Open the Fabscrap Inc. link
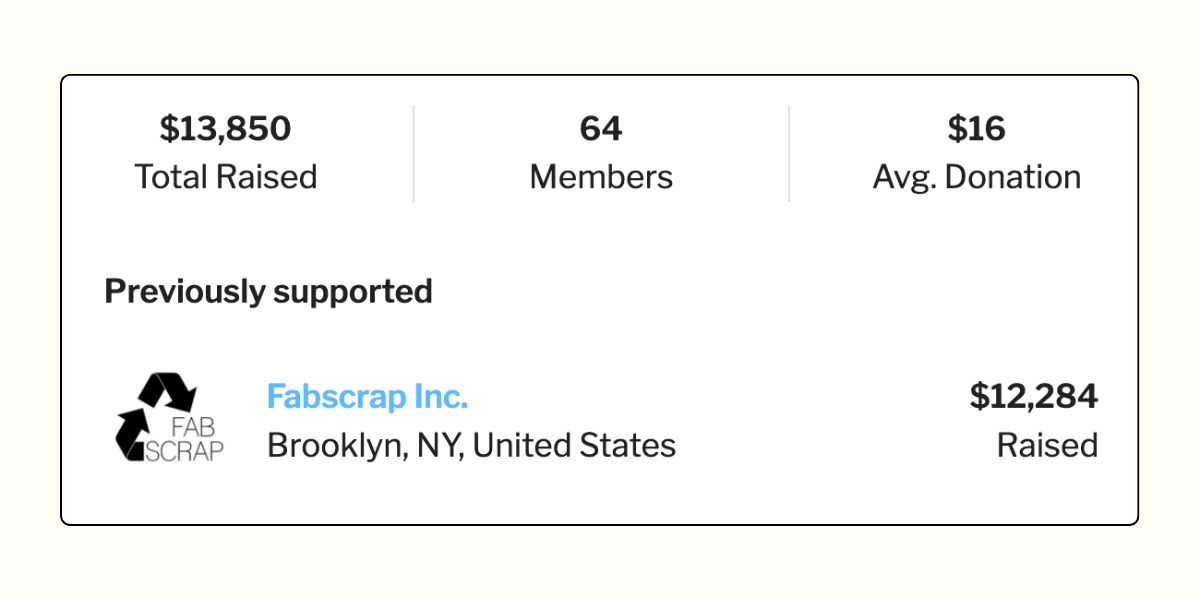The height and width of the screenshot is (600, 1200). click(367, 397)
